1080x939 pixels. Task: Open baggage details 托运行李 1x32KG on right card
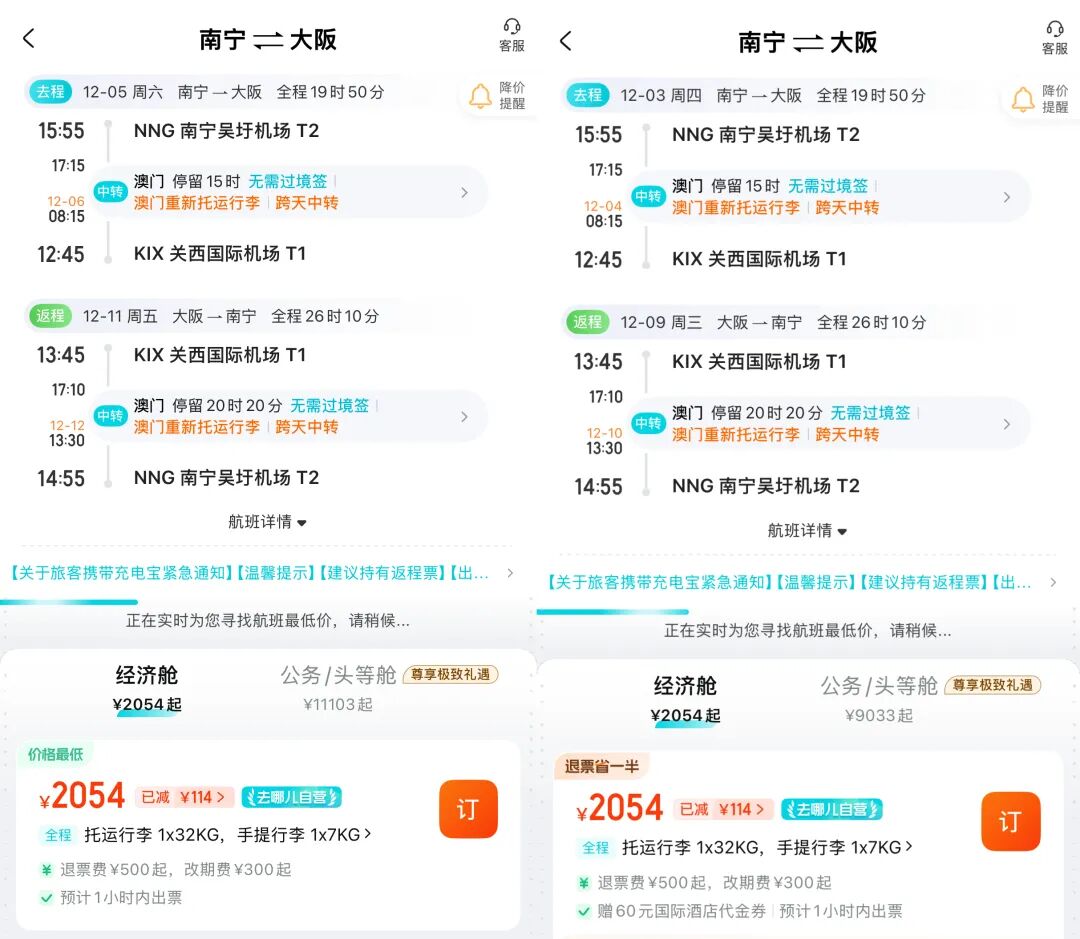(767, 847)
